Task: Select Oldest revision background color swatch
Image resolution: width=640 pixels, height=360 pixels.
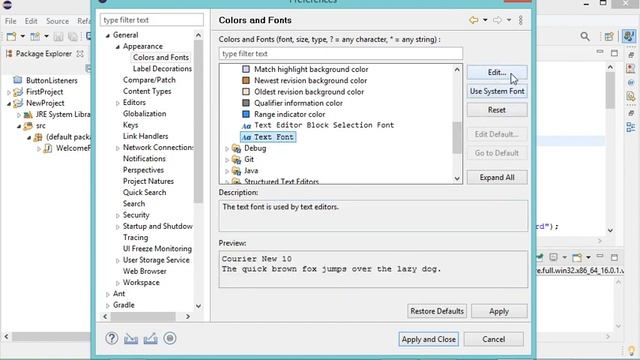Action: point(246,92)
